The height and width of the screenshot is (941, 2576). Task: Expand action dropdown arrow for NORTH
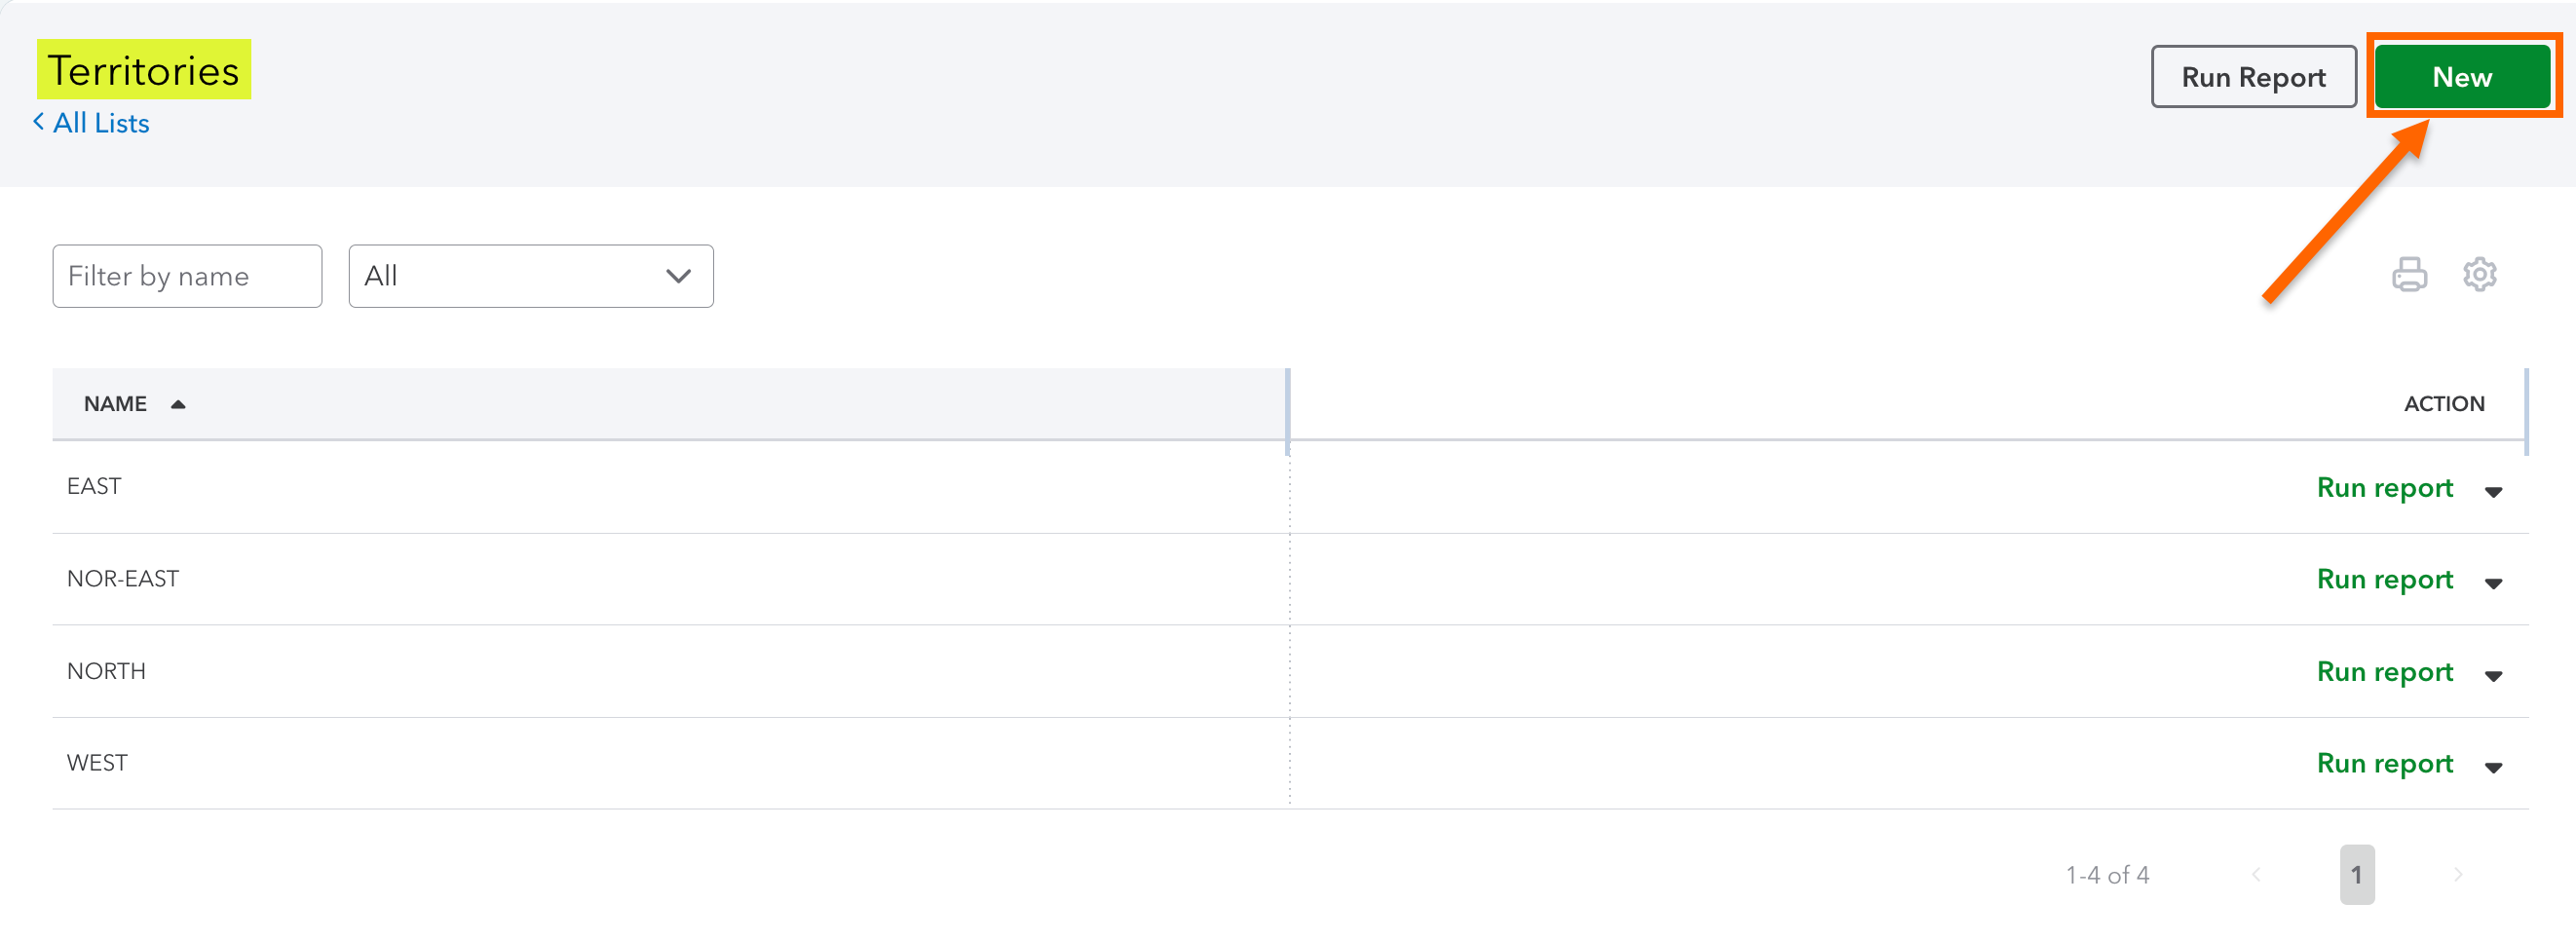tap(2493, 675)
